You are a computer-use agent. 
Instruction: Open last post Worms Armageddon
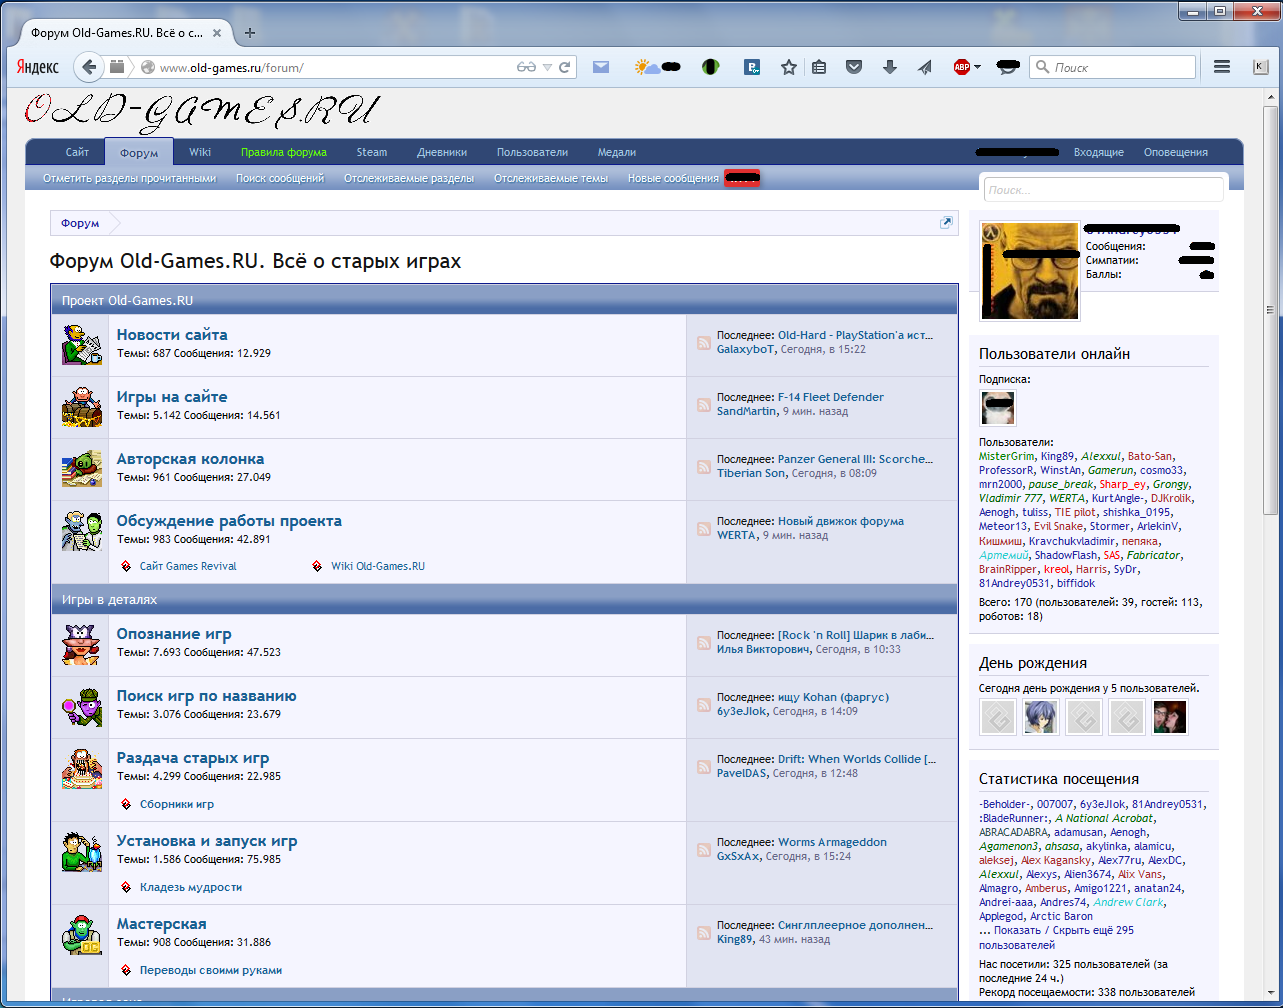coord(832,842)
